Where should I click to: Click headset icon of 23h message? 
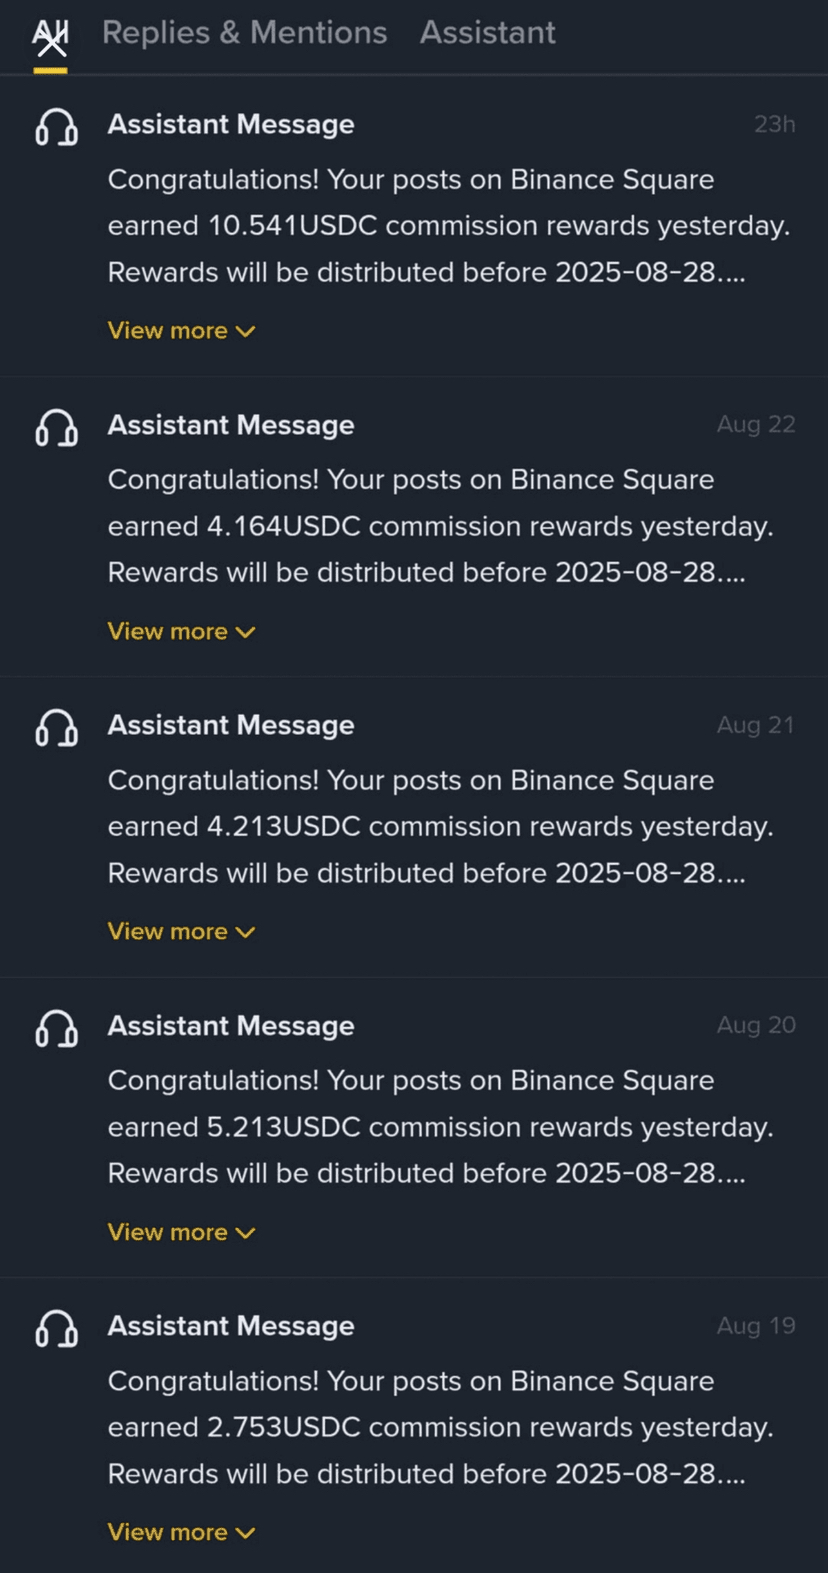56,127
